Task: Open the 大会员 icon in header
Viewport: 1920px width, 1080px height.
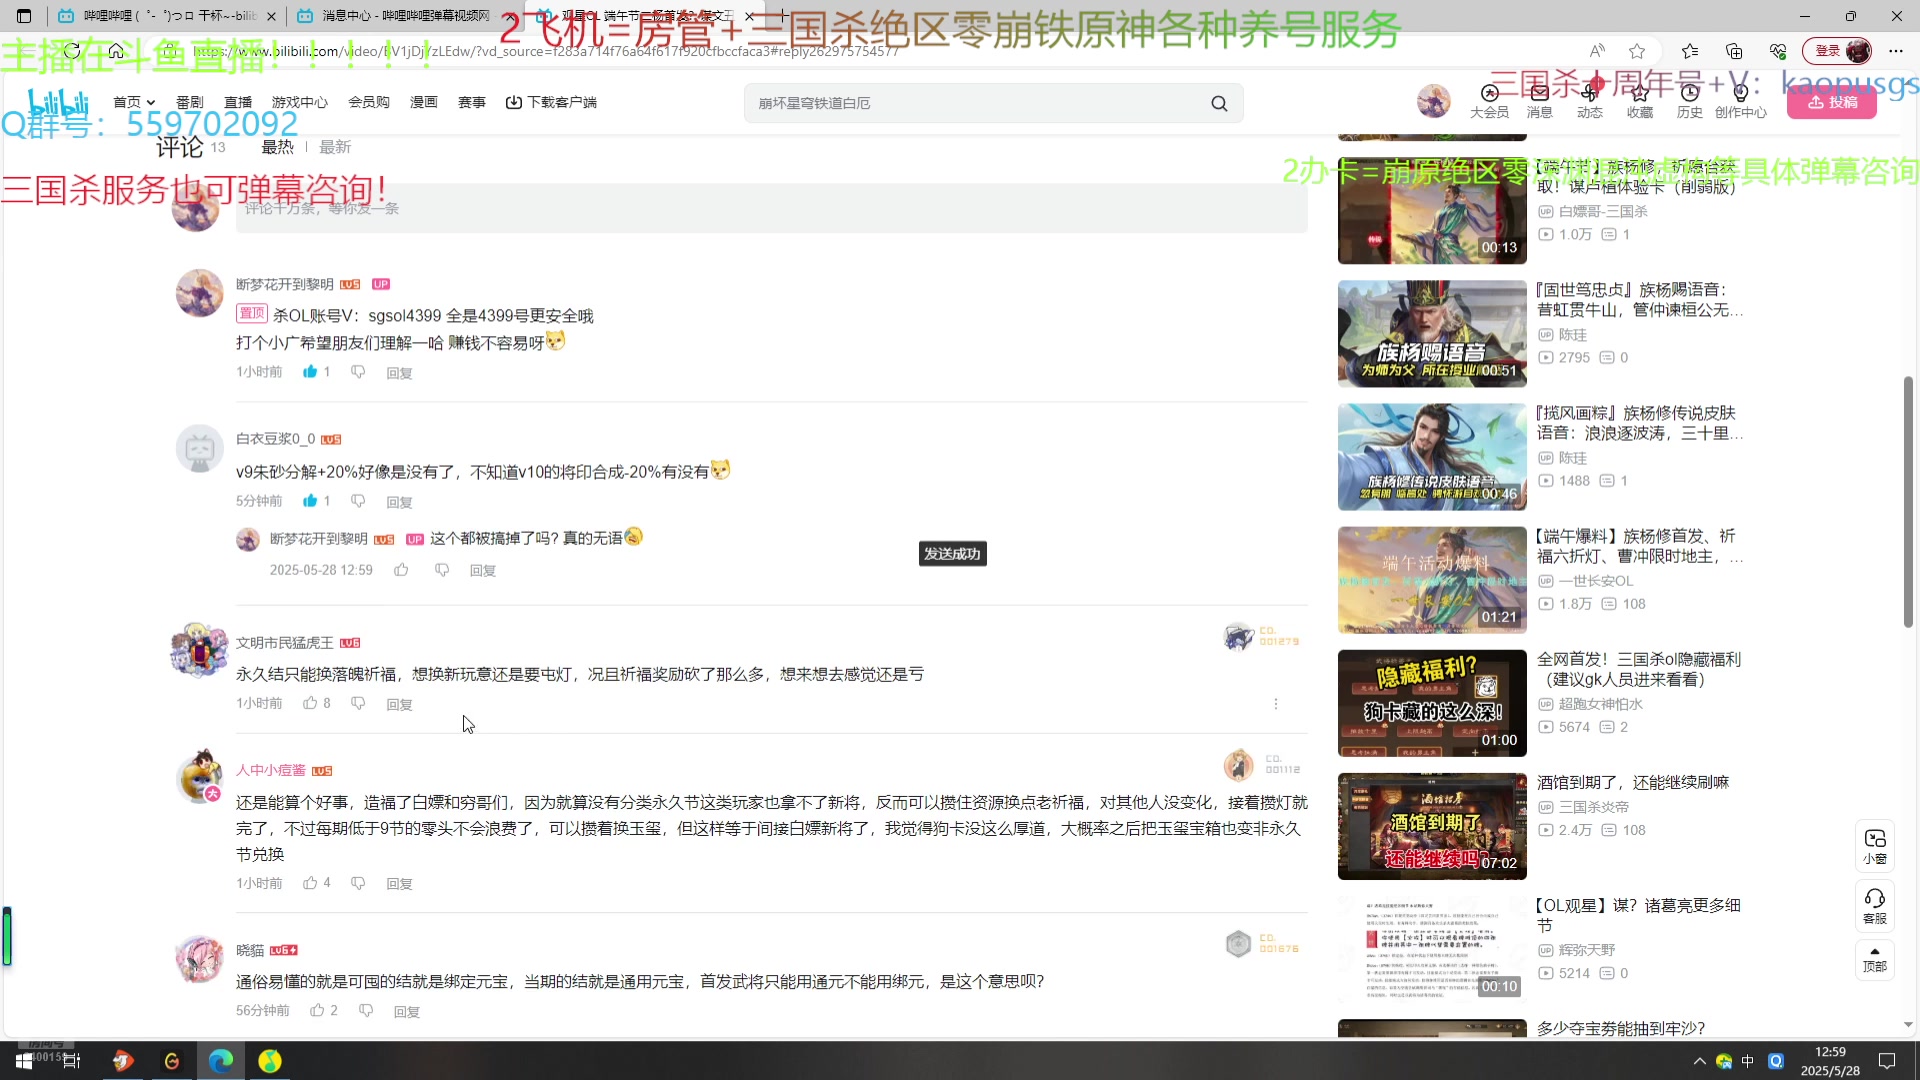Action: pyautogui.click(x=1489, y=101)
